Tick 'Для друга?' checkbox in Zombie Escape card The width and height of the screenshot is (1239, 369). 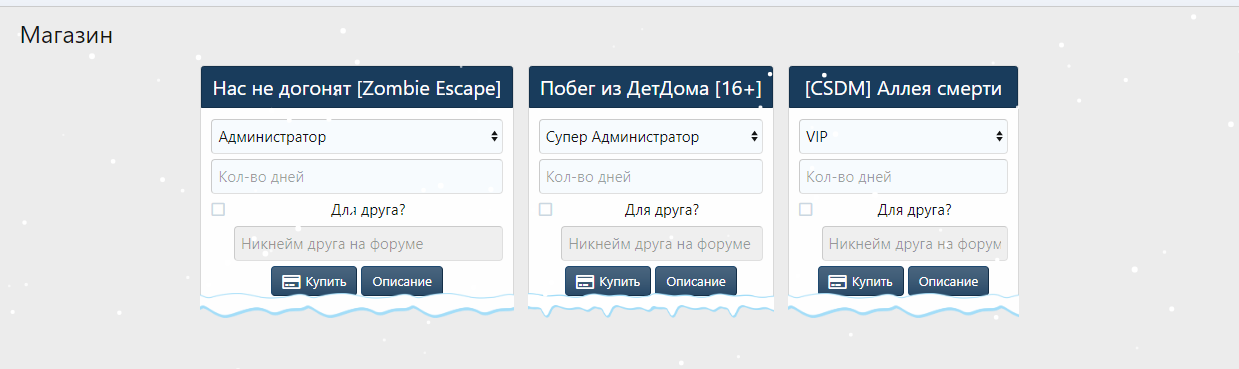click(218, 209)
